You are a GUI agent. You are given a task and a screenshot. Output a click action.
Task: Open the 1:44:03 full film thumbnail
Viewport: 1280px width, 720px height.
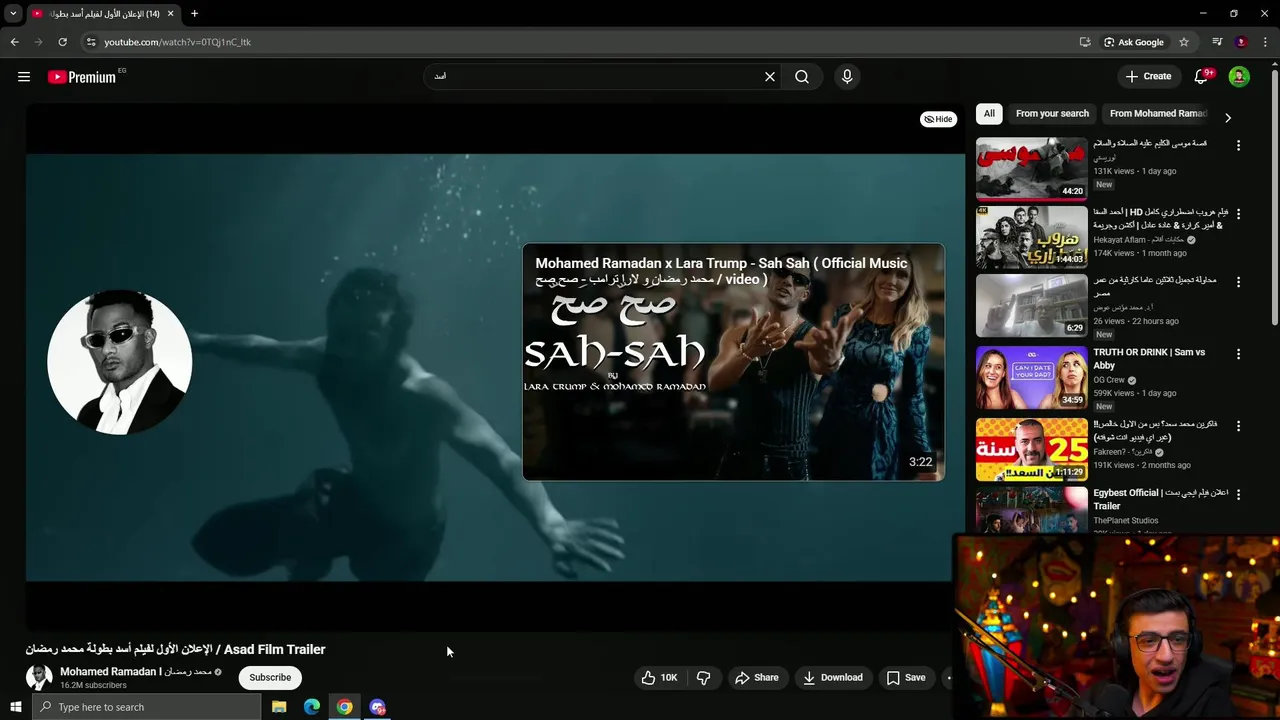pos(1031,238)
